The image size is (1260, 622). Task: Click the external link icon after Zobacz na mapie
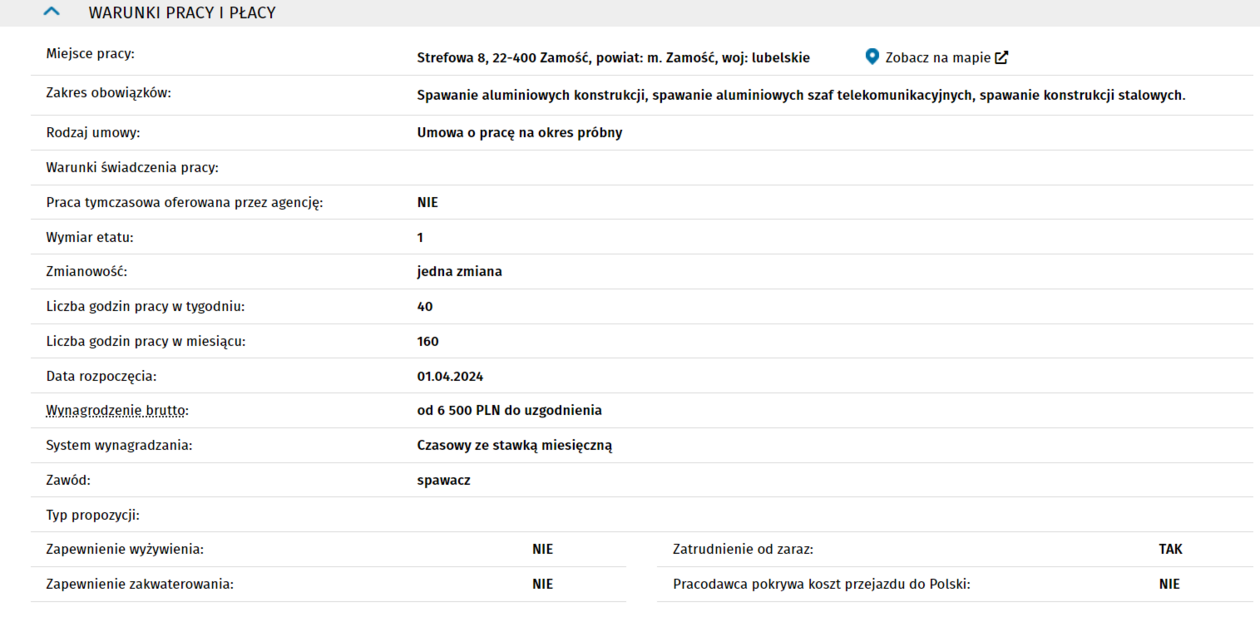(x=1001, y=58)
